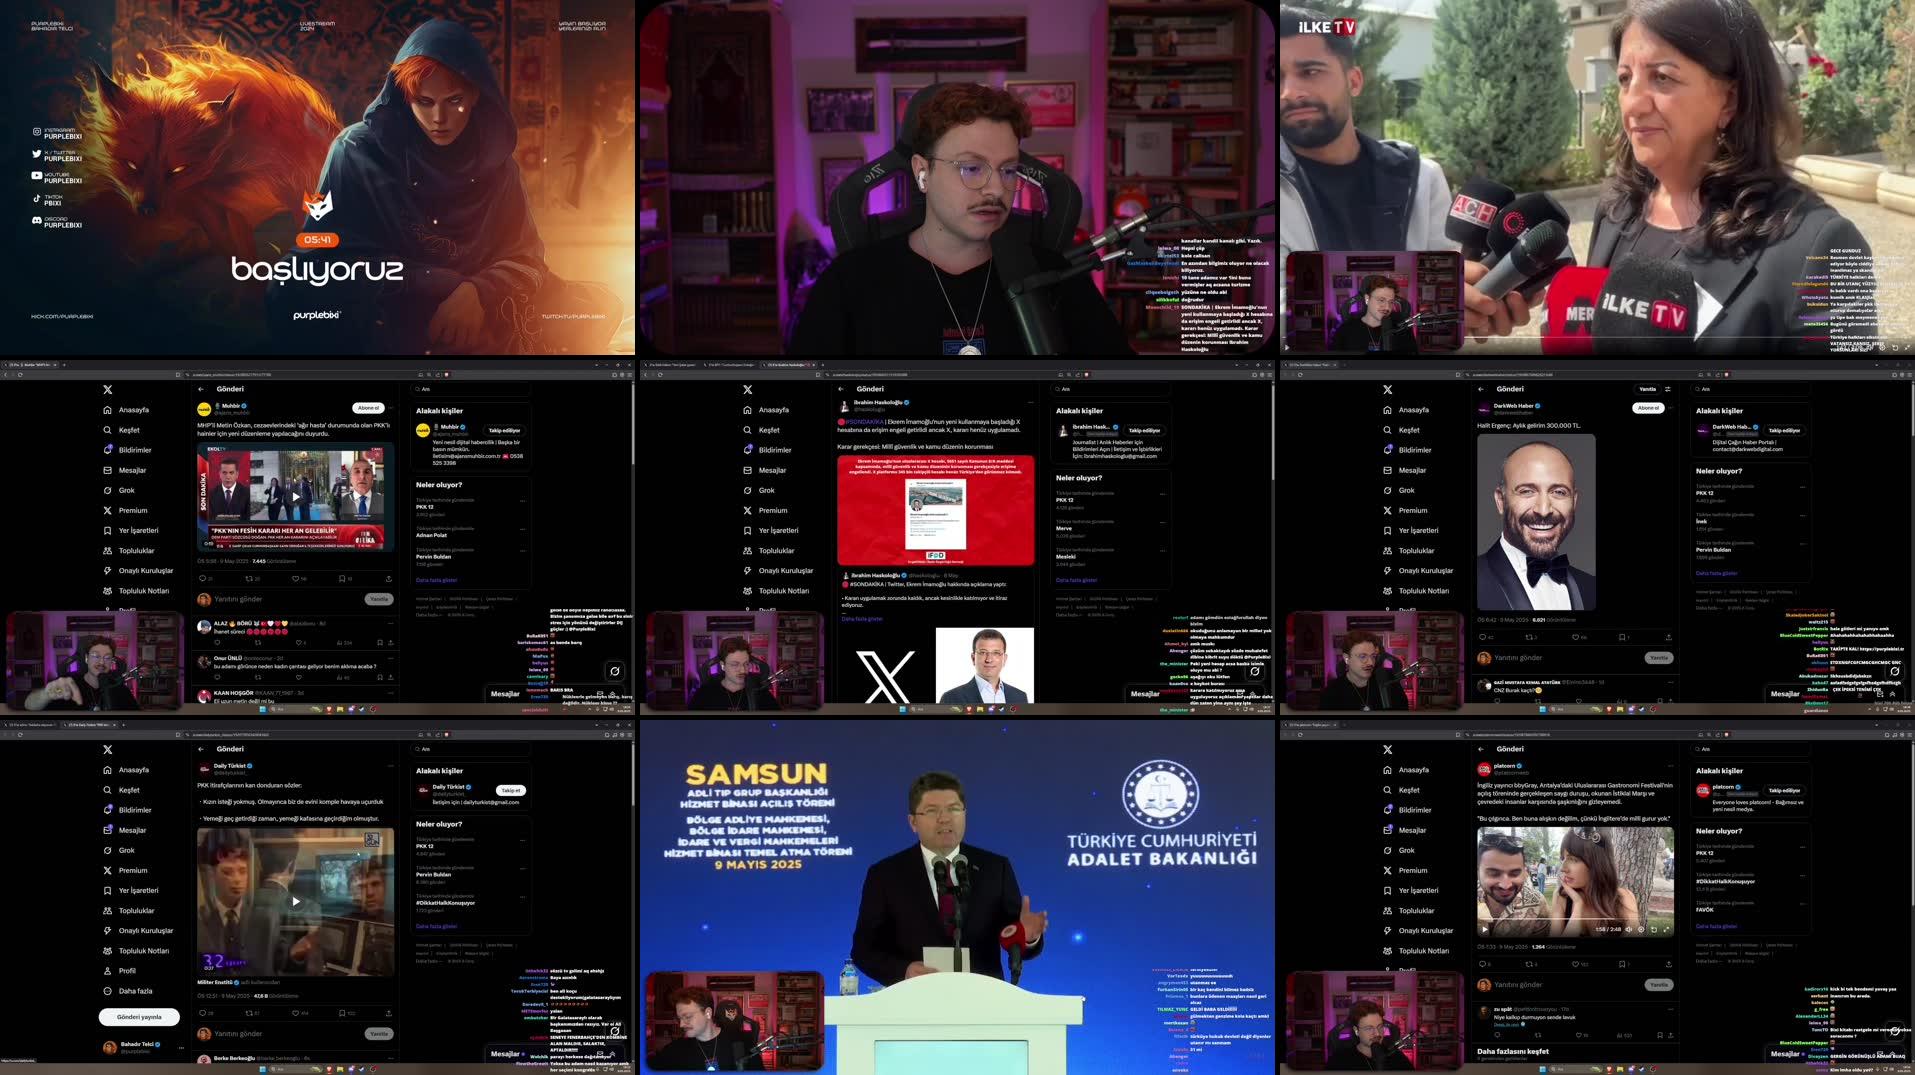Screen dimensions: 1915x1075
Task: Click Daha fazla göster under trends in the platcorn window
Action: click(x=1716, y=926)
